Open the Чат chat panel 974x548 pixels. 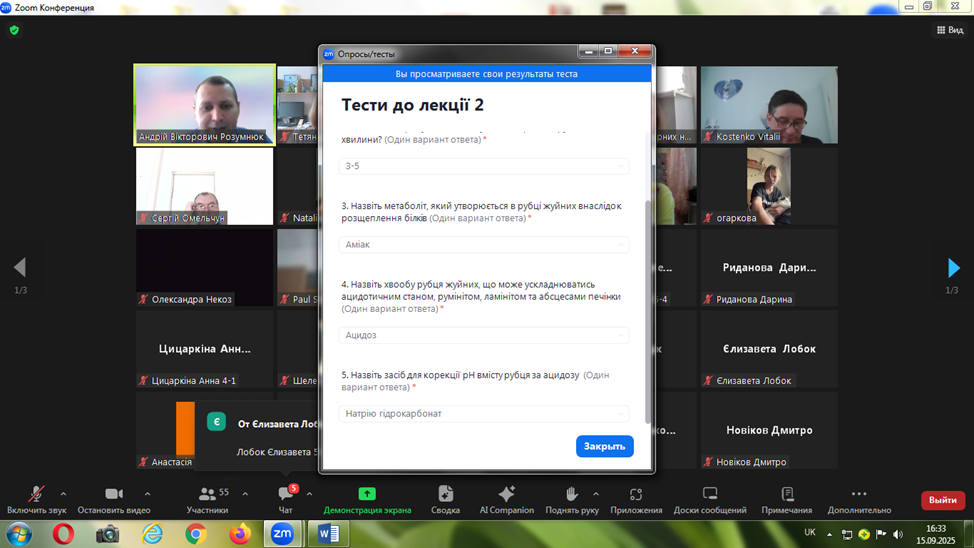coord(286,500)
